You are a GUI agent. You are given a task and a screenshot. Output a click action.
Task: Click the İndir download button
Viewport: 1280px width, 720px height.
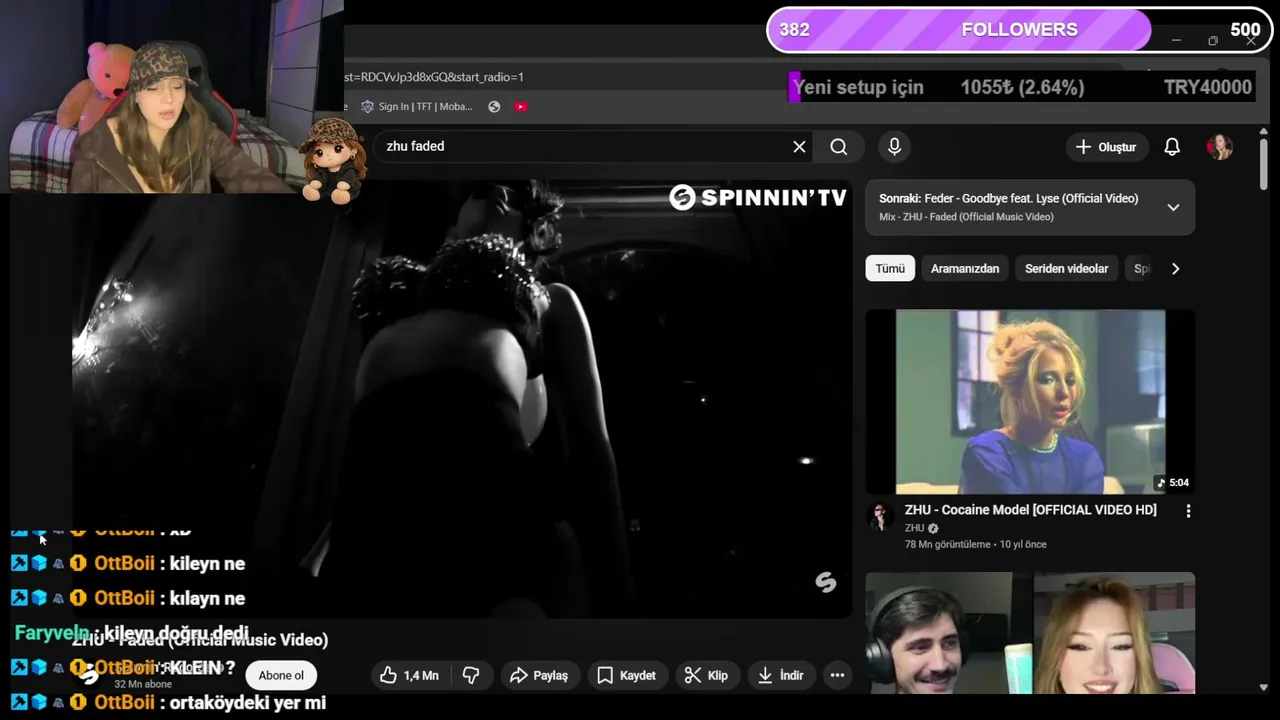780,676
